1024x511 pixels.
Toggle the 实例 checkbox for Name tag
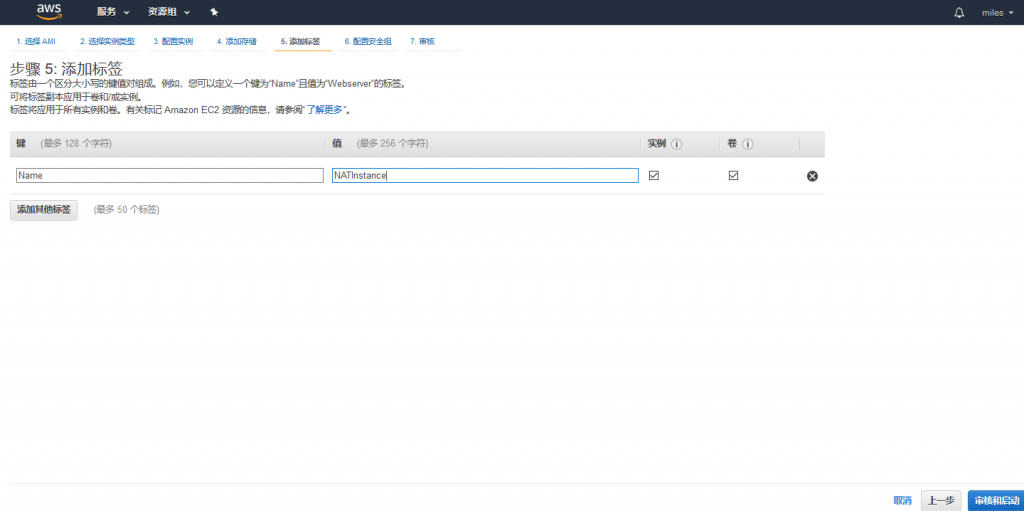[x=654, y=175]
